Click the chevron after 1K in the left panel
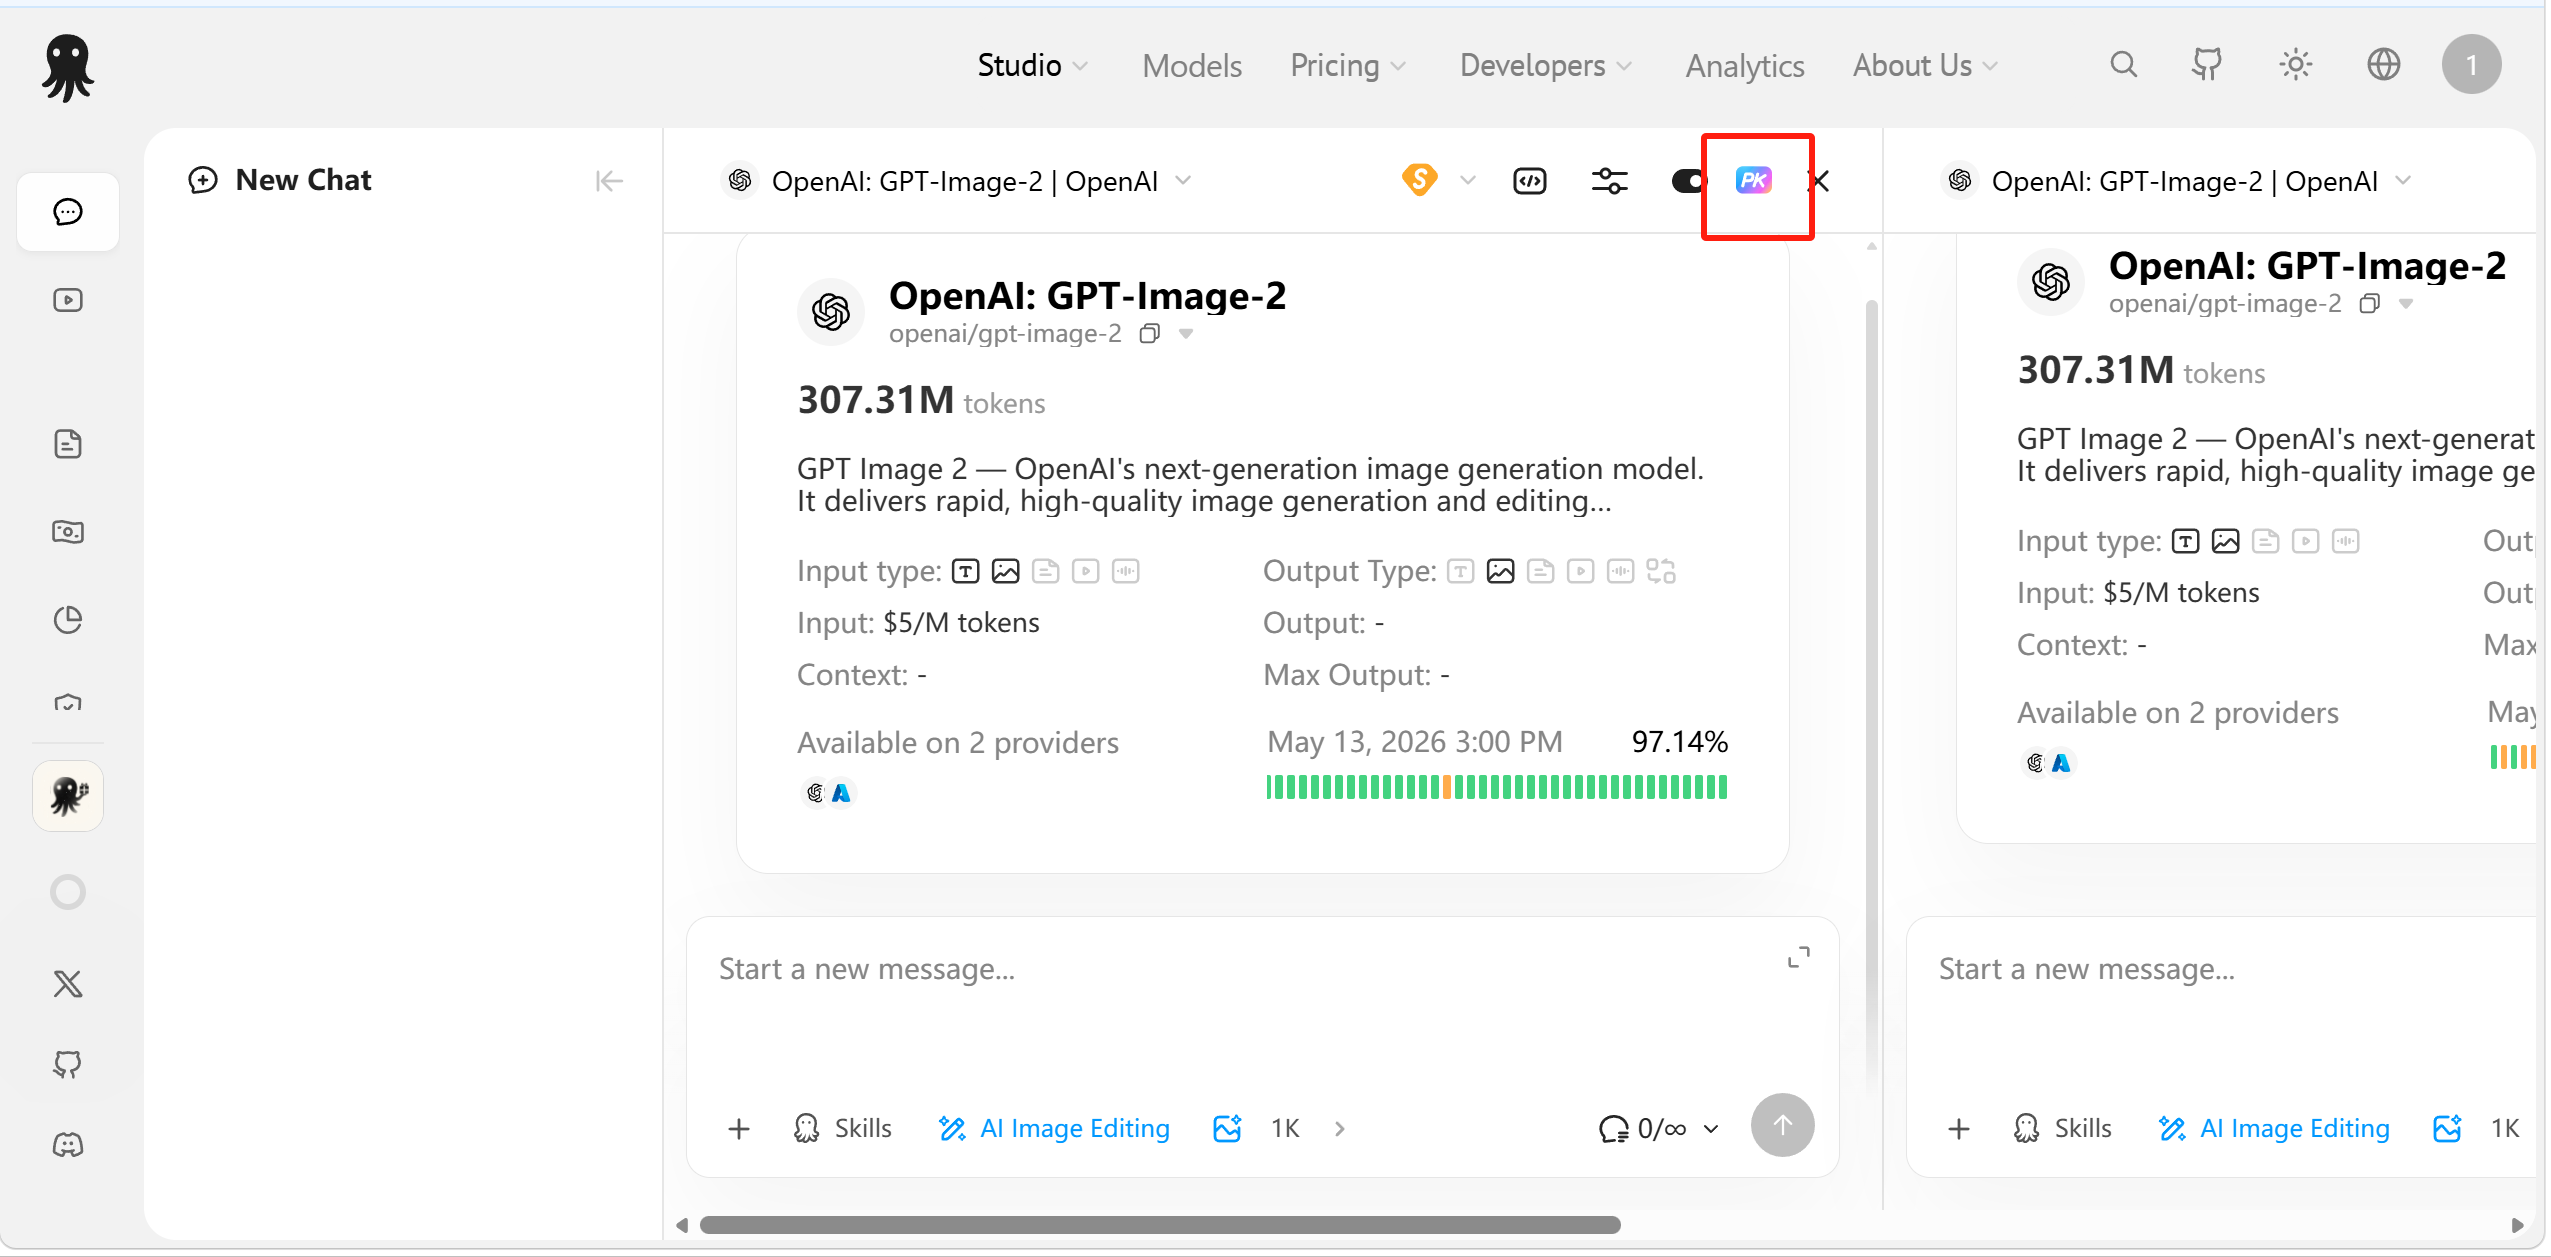 (1340, 1129)
